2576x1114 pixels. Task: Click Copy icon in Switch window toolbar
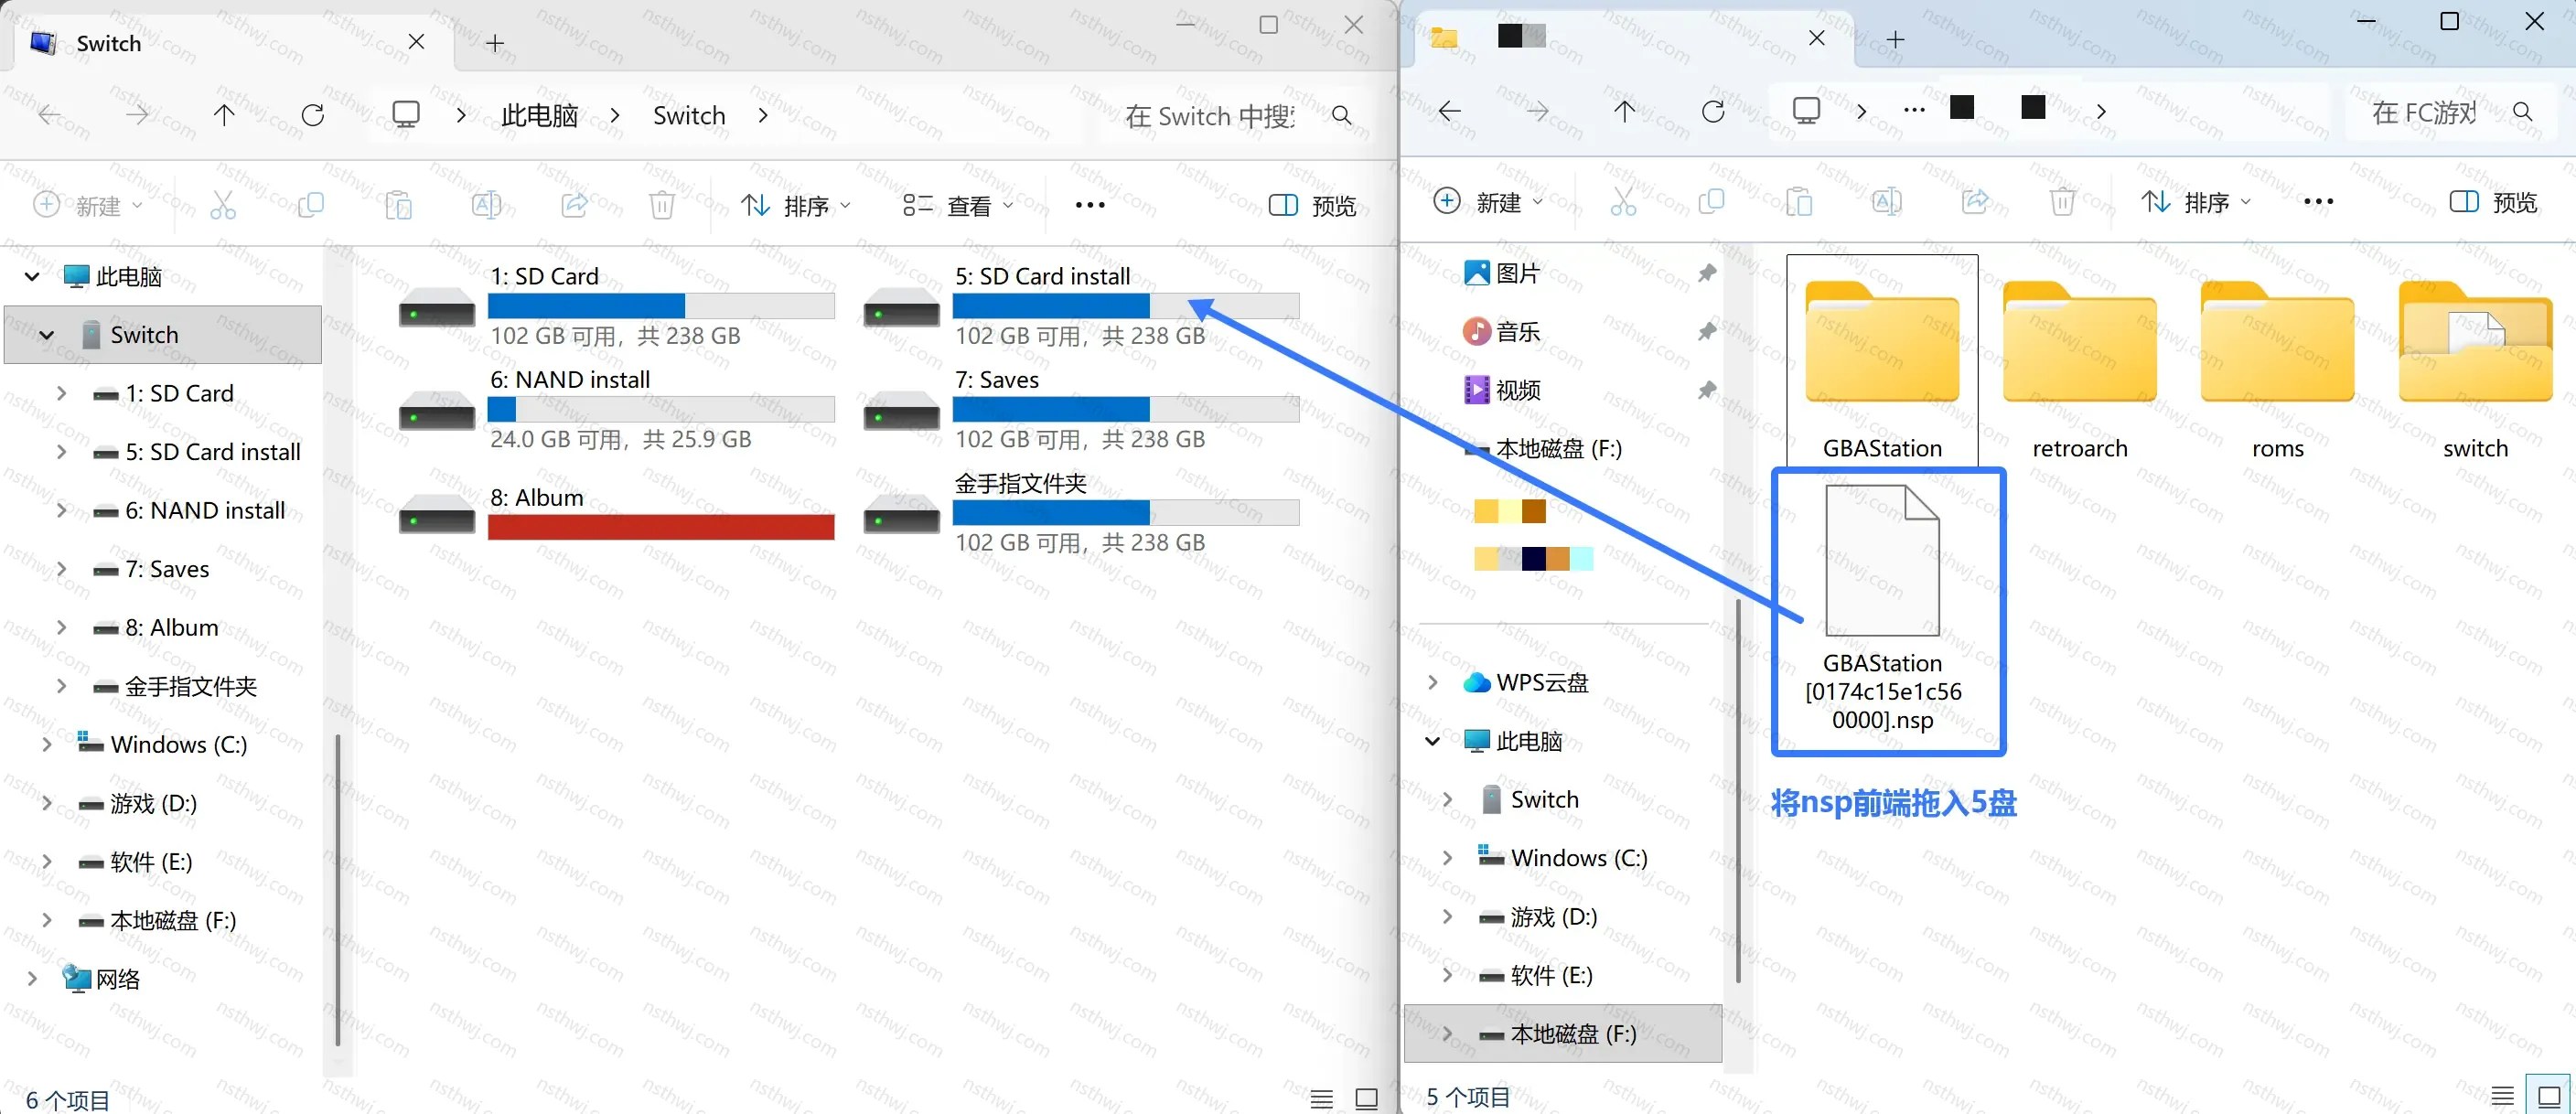click(311, 205)
